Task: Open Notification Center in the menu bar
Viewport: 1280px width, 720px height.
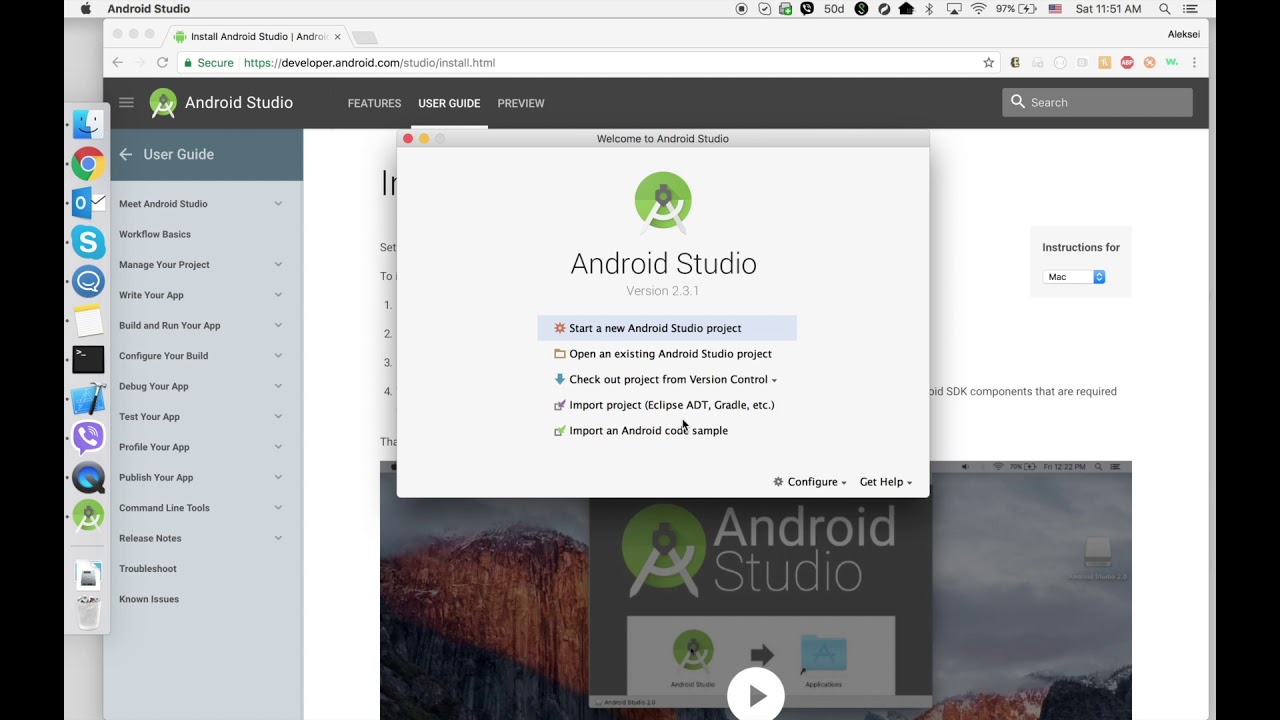Action: coord(1190,9)
